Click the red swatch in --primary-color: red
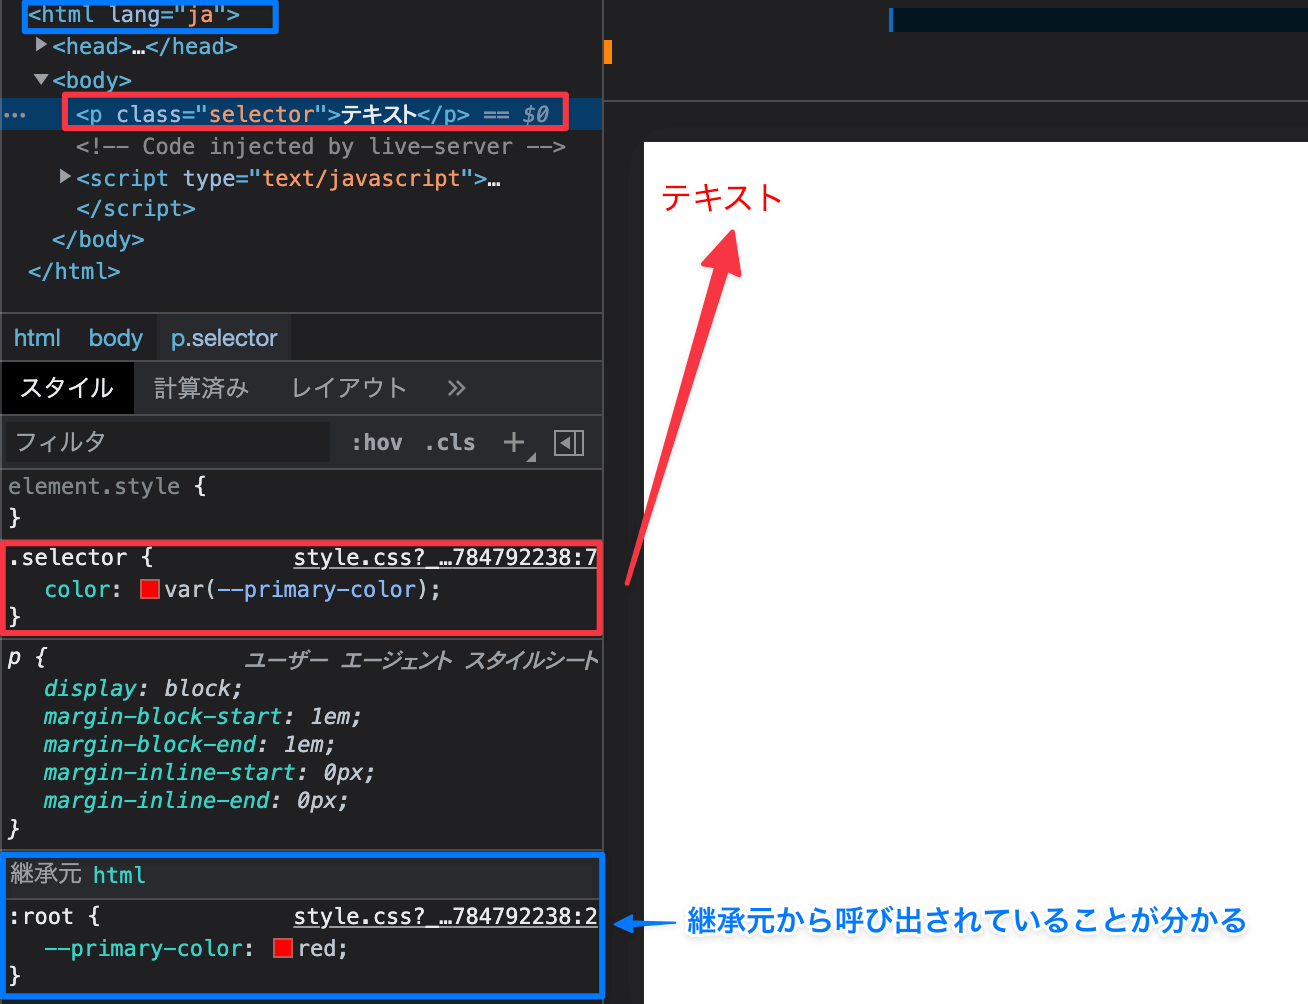 283,948
